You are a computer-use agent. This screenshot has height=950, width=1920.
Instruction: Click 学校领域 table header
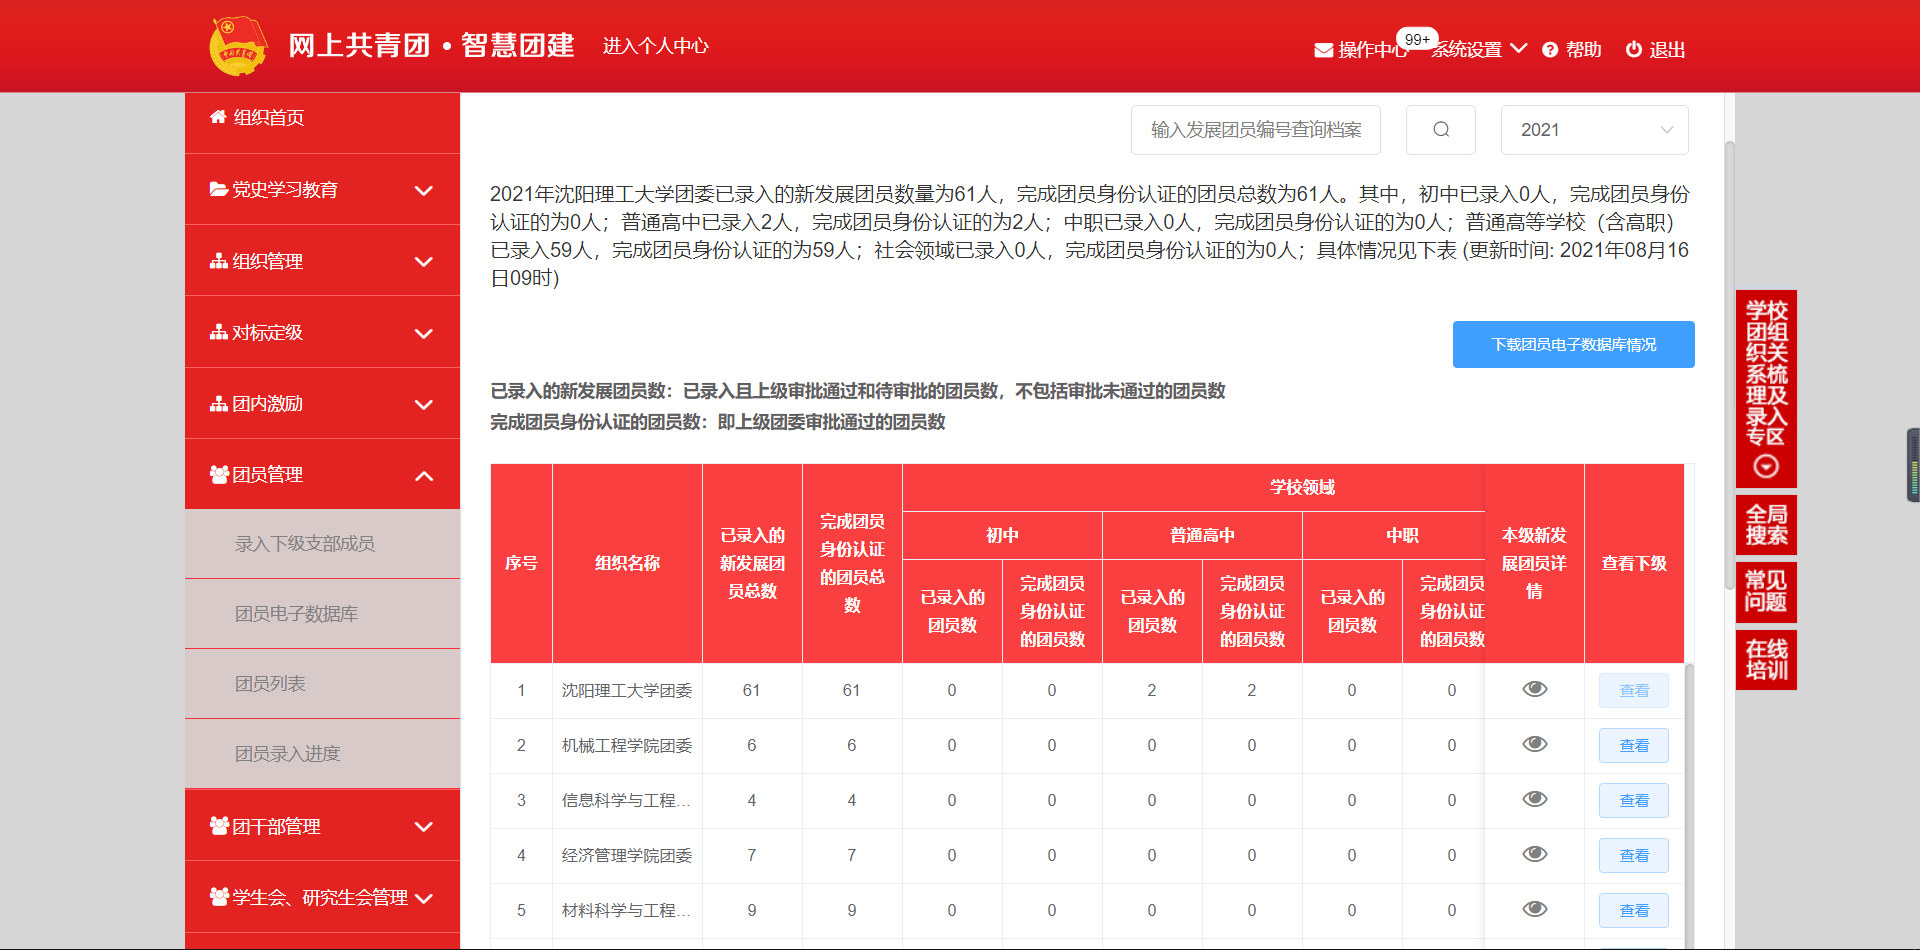click(1302, 487)
